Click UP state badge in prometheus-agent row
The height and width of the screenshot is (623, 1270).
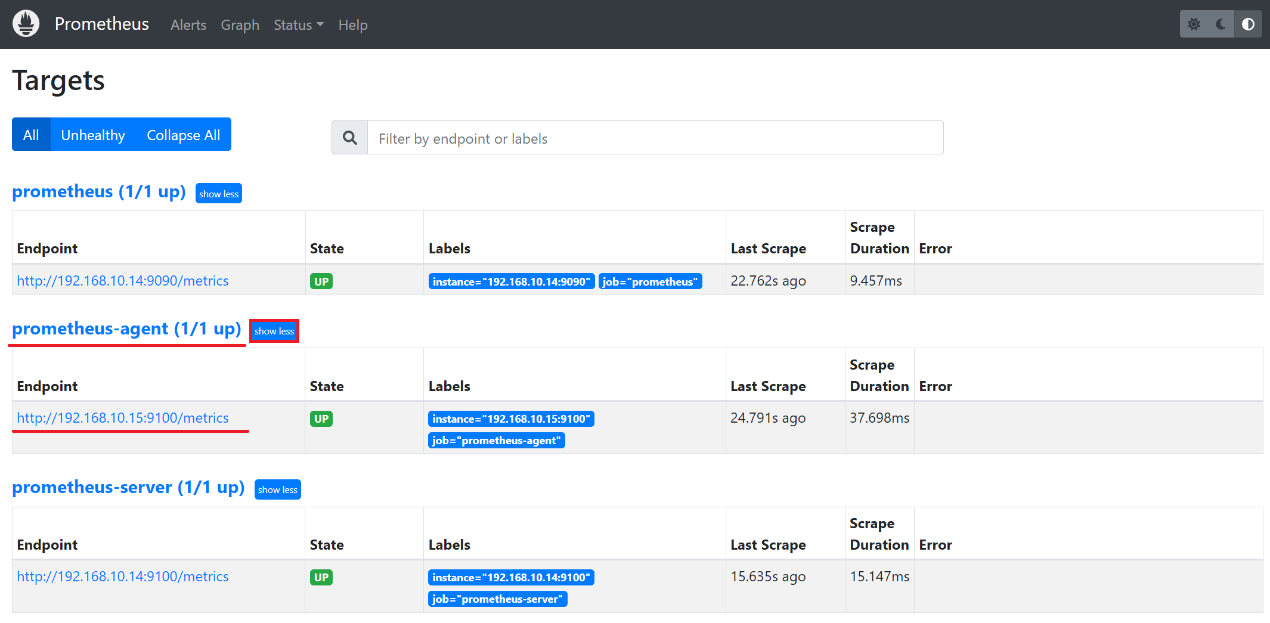coord(321,419)
